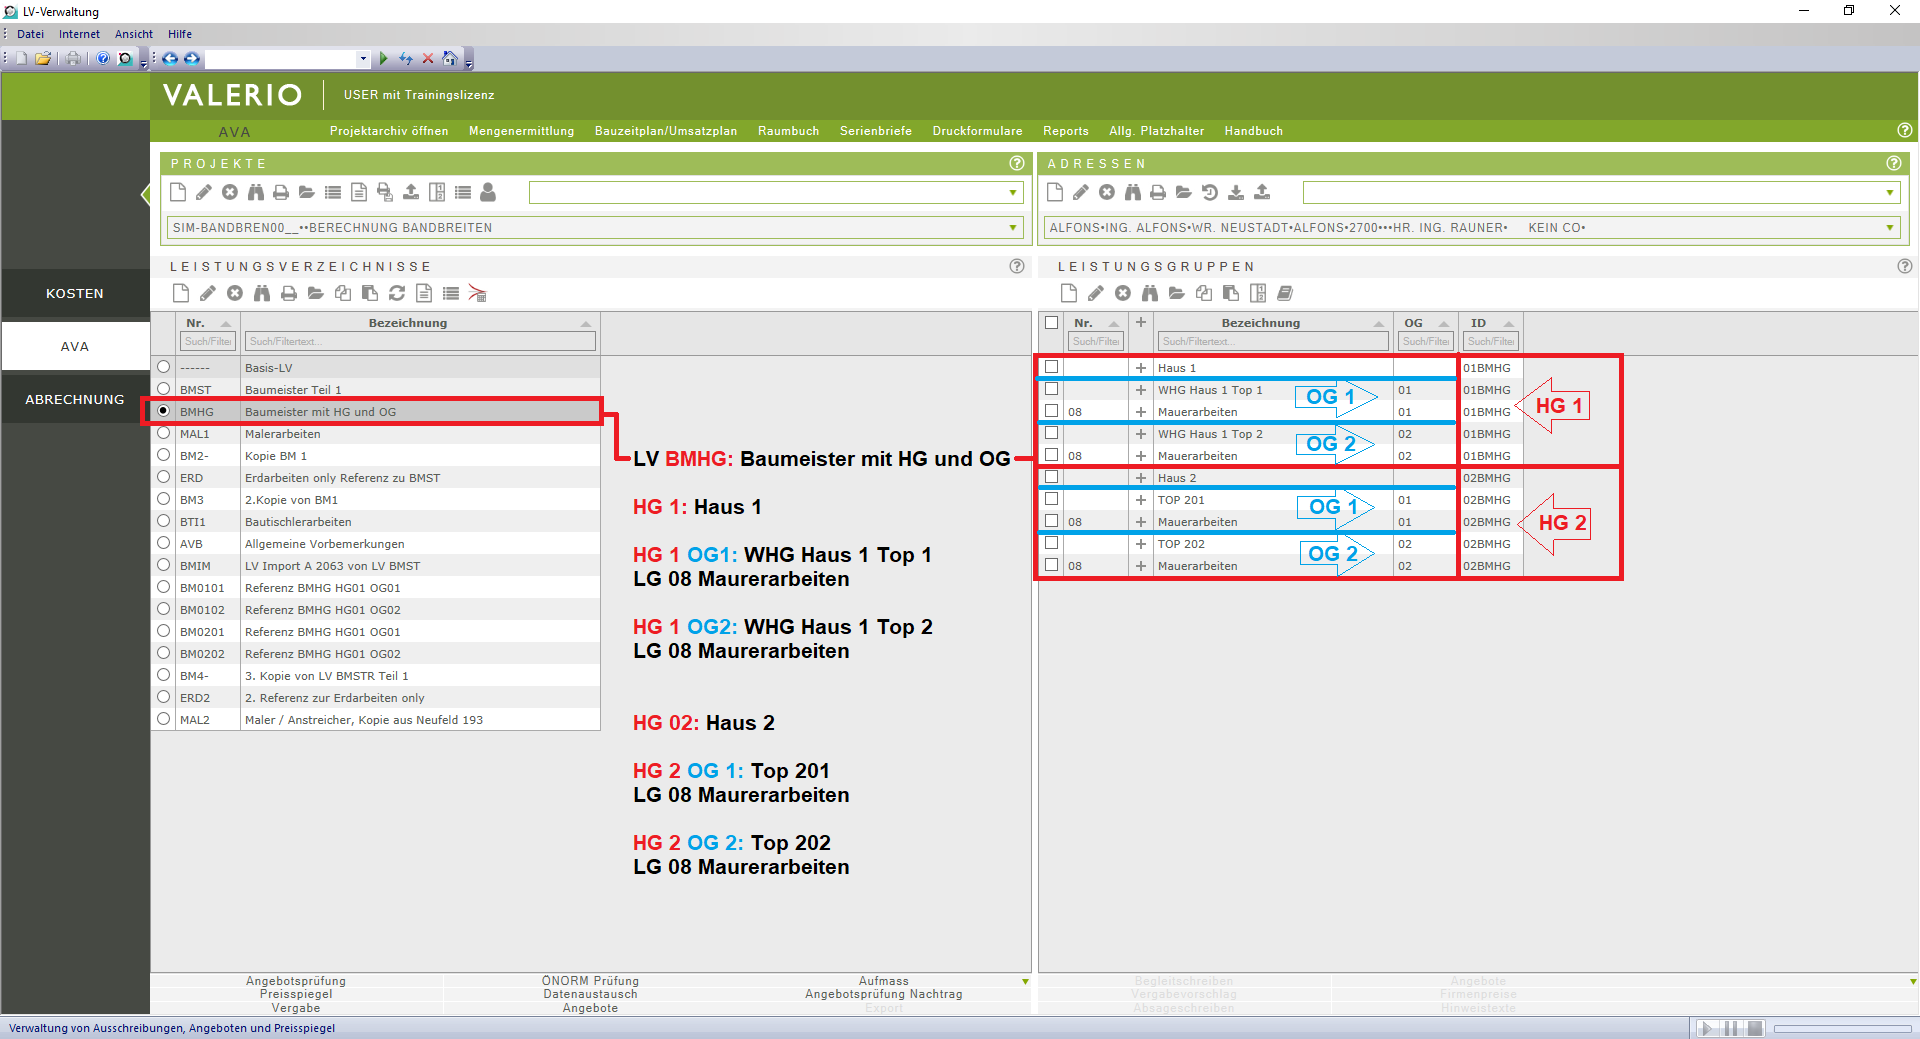Open the SIM-BANDBREN00 project dropdown
1920x1039 pixels.
1013,228
